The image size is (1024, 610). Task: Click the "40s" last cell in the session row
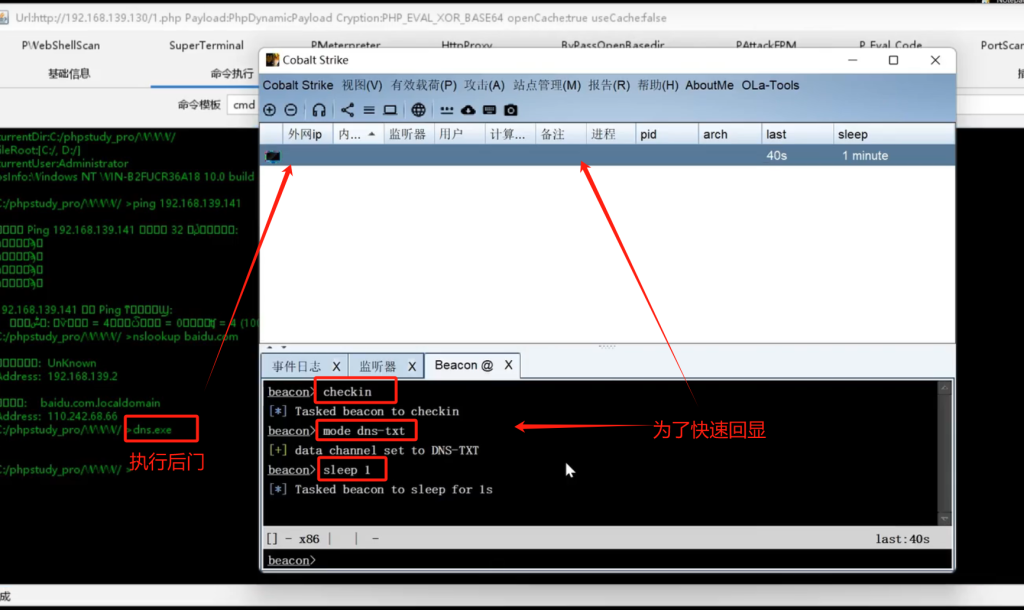coord(776,156)
